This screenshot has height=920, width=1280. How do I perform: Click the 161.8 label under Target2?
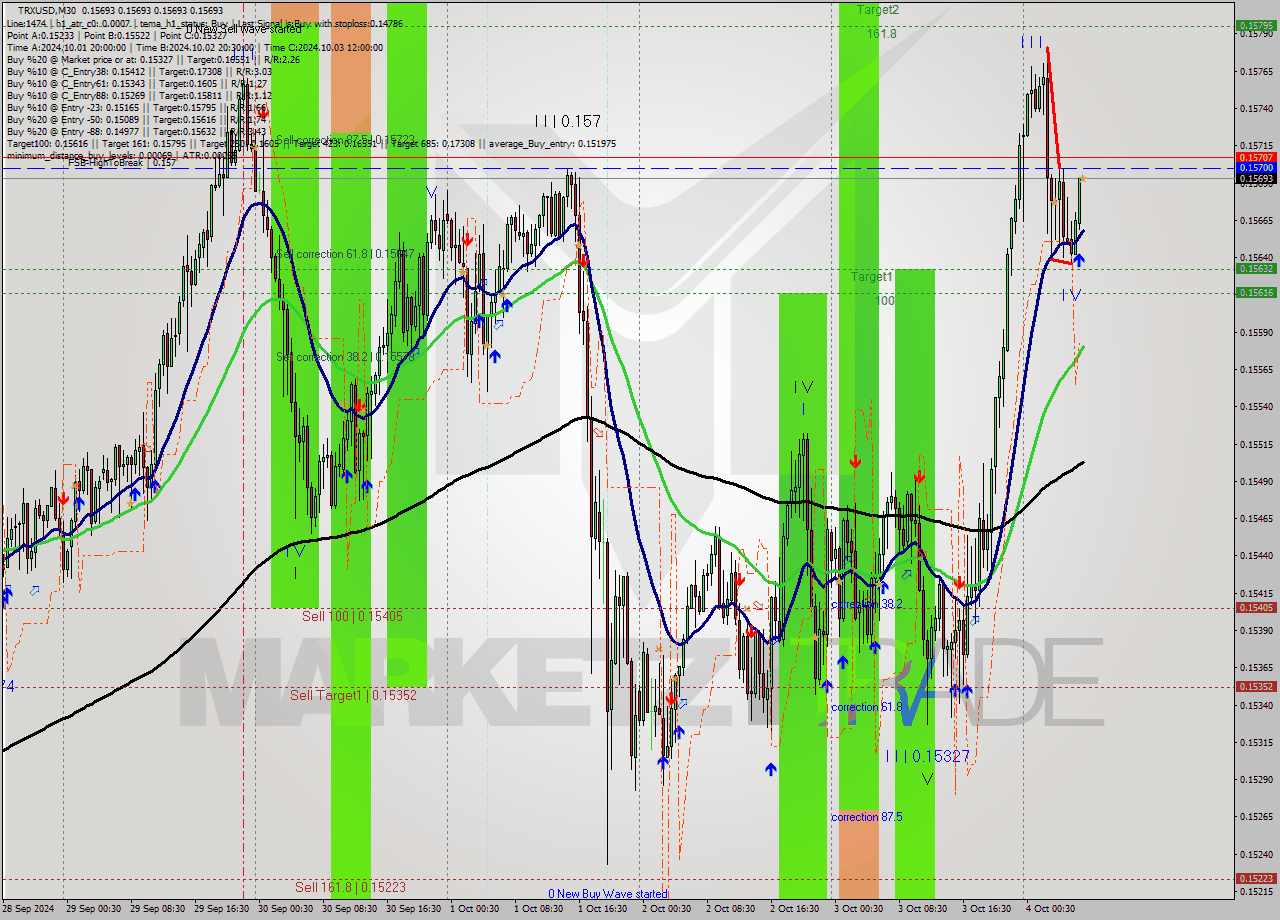coord(881,33)
